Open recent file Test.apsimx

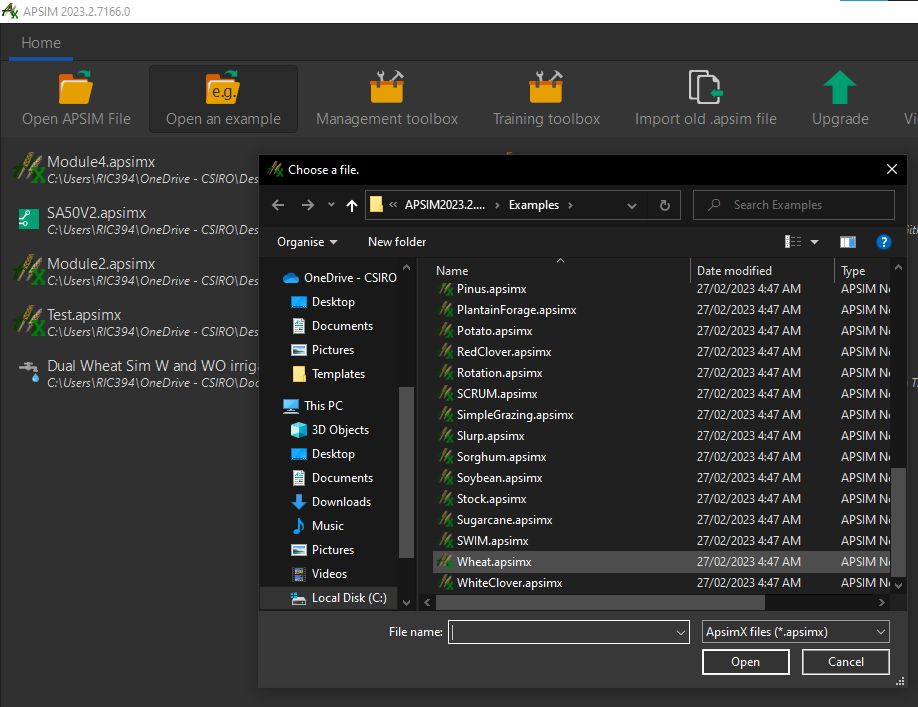pos(135,322)
